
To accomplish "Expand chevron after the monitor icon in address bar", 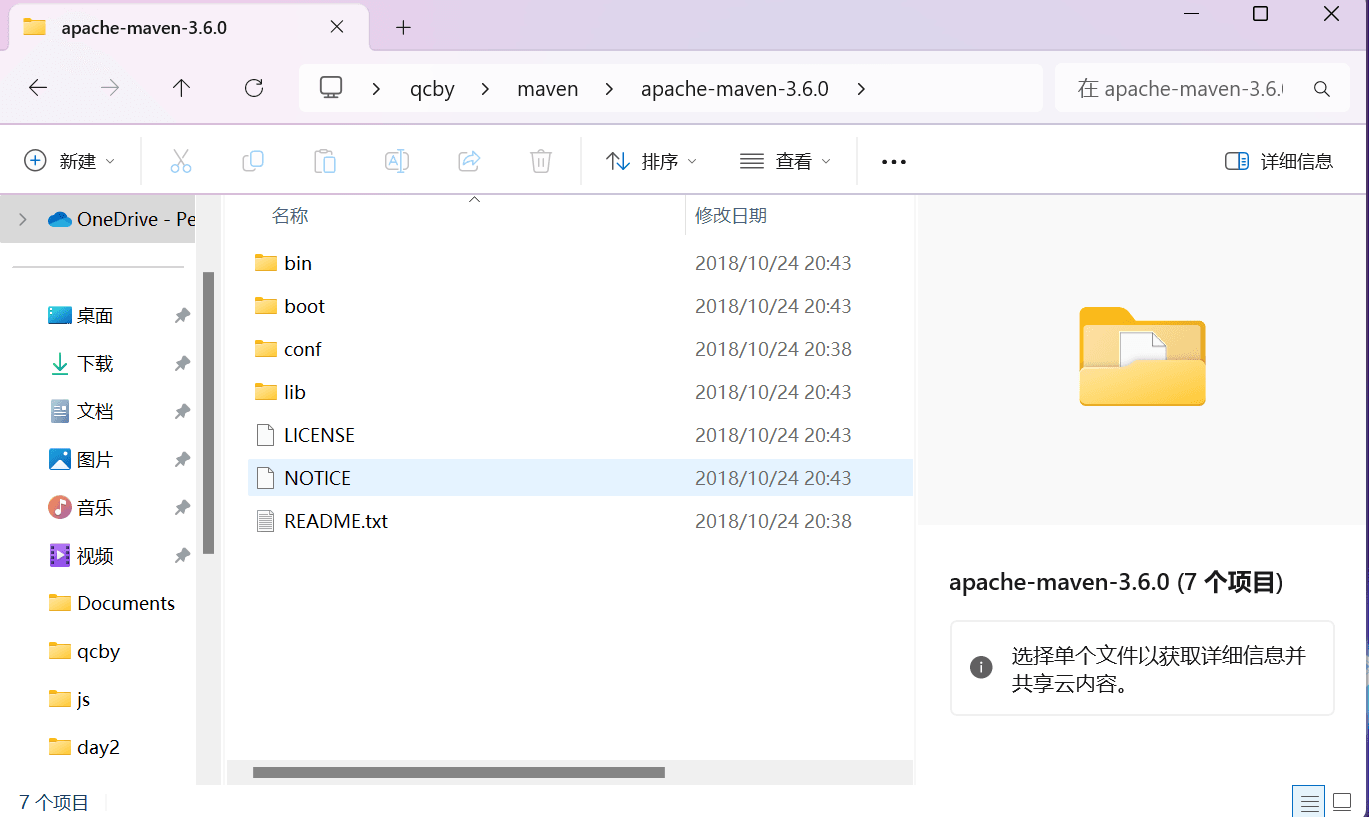I will 377,89.
